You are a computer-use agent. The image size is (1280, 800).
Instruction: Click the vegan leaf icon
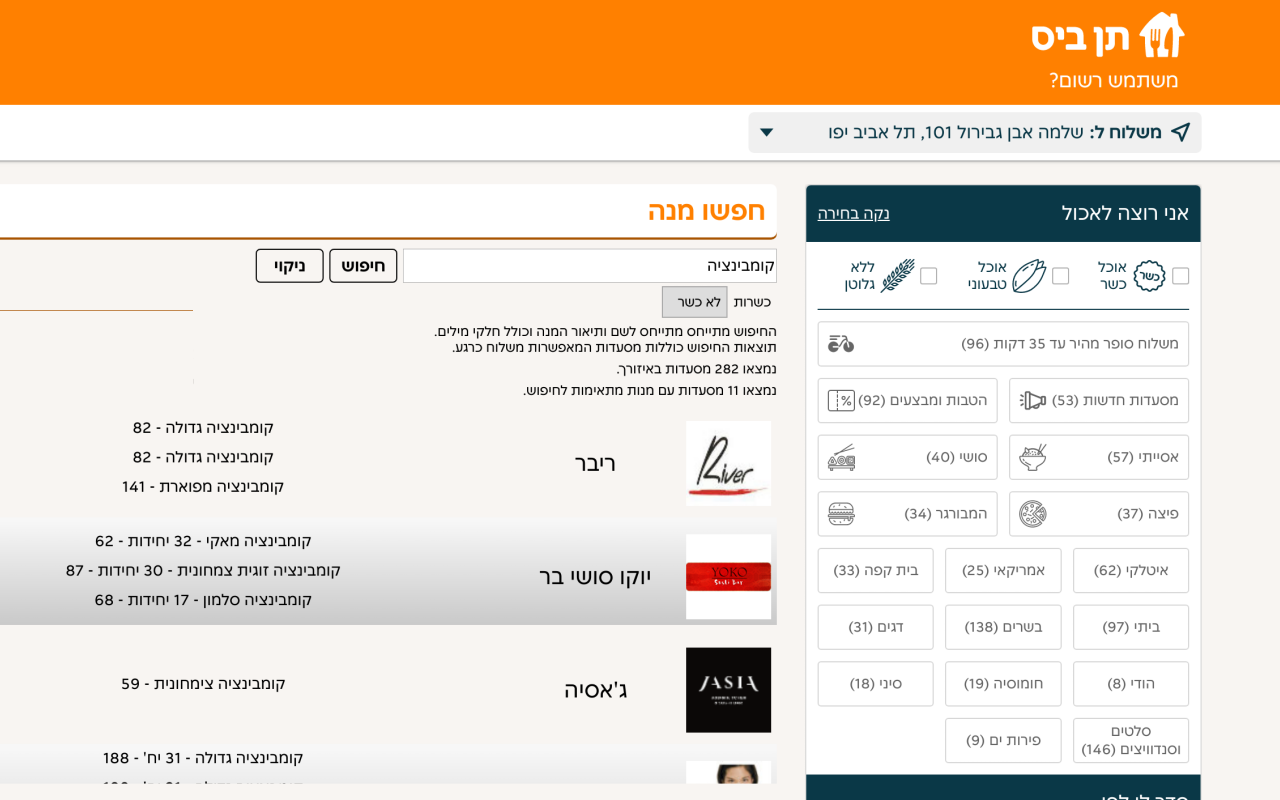1029,276
